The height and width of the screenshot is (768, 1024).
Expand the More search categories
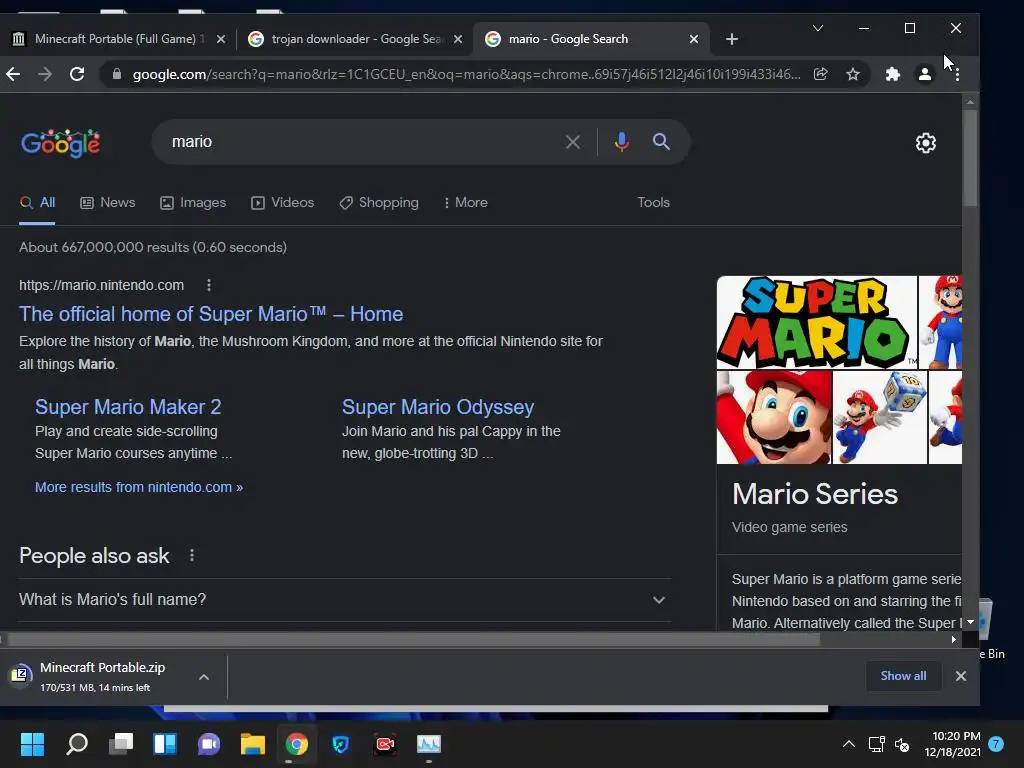tap(465, 202)
